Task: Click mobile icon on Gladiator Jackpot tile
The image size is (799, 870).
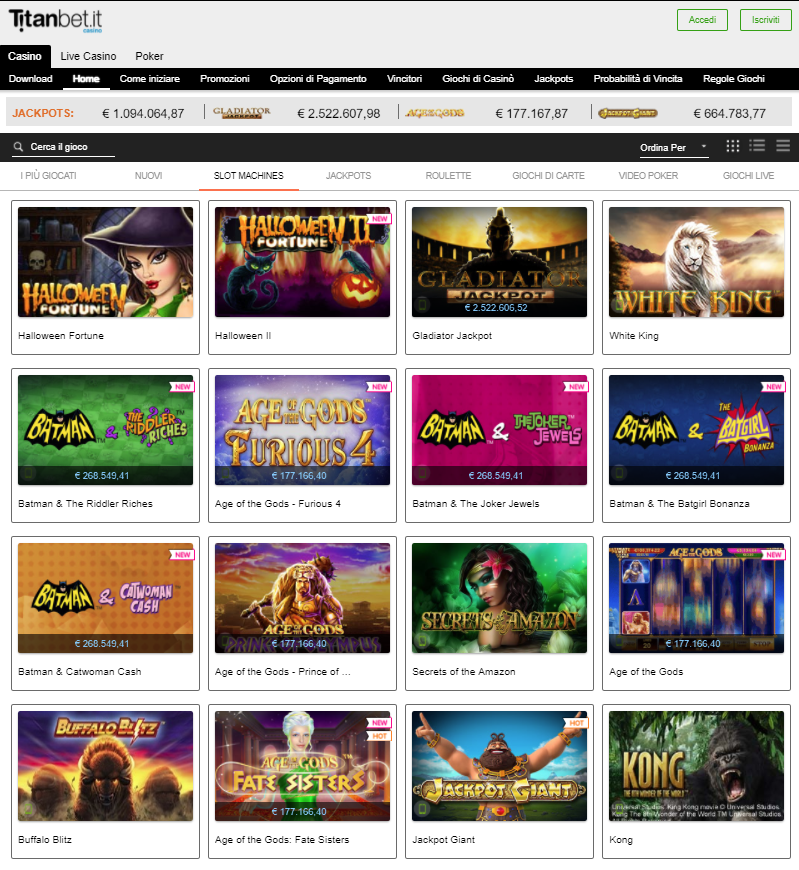Action: [x=422, y=305]
